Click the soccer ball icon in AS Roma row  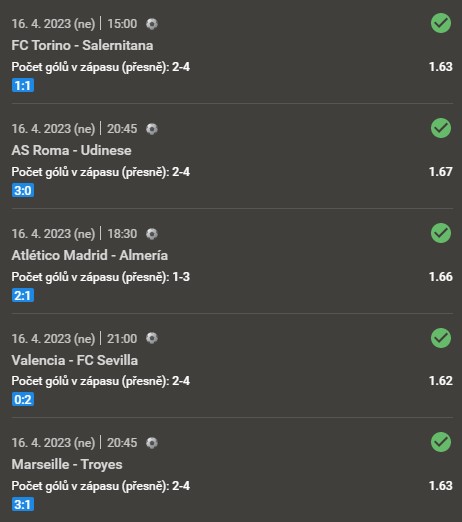tap(152, 129)
